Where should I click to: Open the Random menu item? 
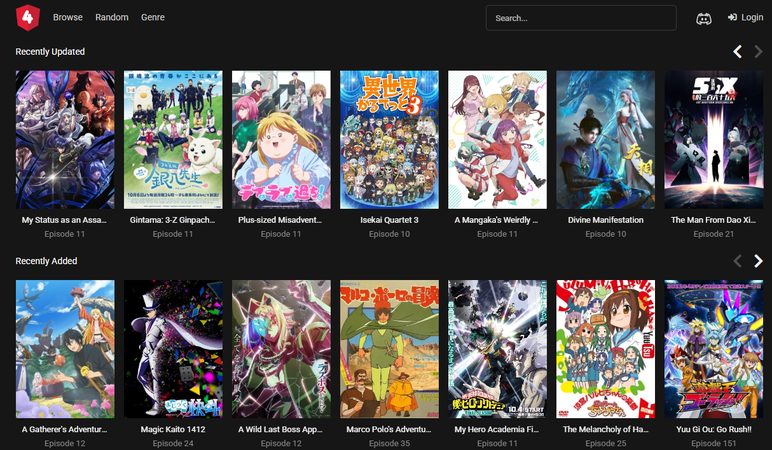[x=112, y=17]
